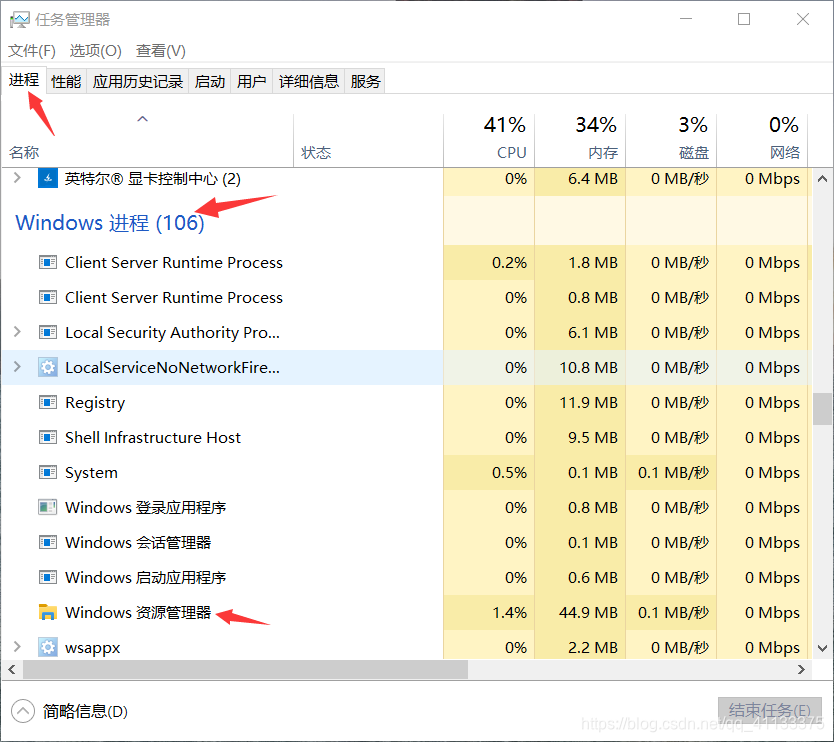Switch to the 应用历史记录 tab

pyautogui.click(x=138, y=81)
